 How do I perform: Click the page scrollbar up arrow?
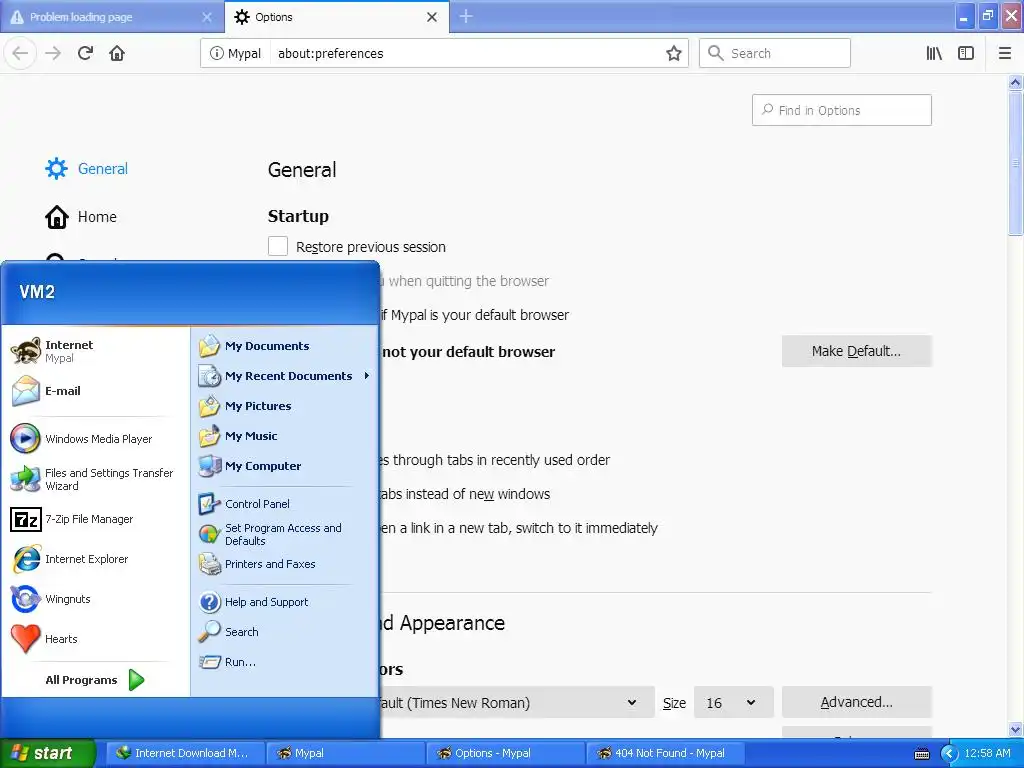pos(1016,82)
